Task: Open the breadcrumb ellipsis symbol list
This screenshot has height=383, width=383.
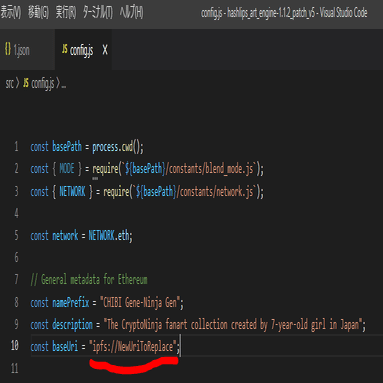Action: [64, 86]
